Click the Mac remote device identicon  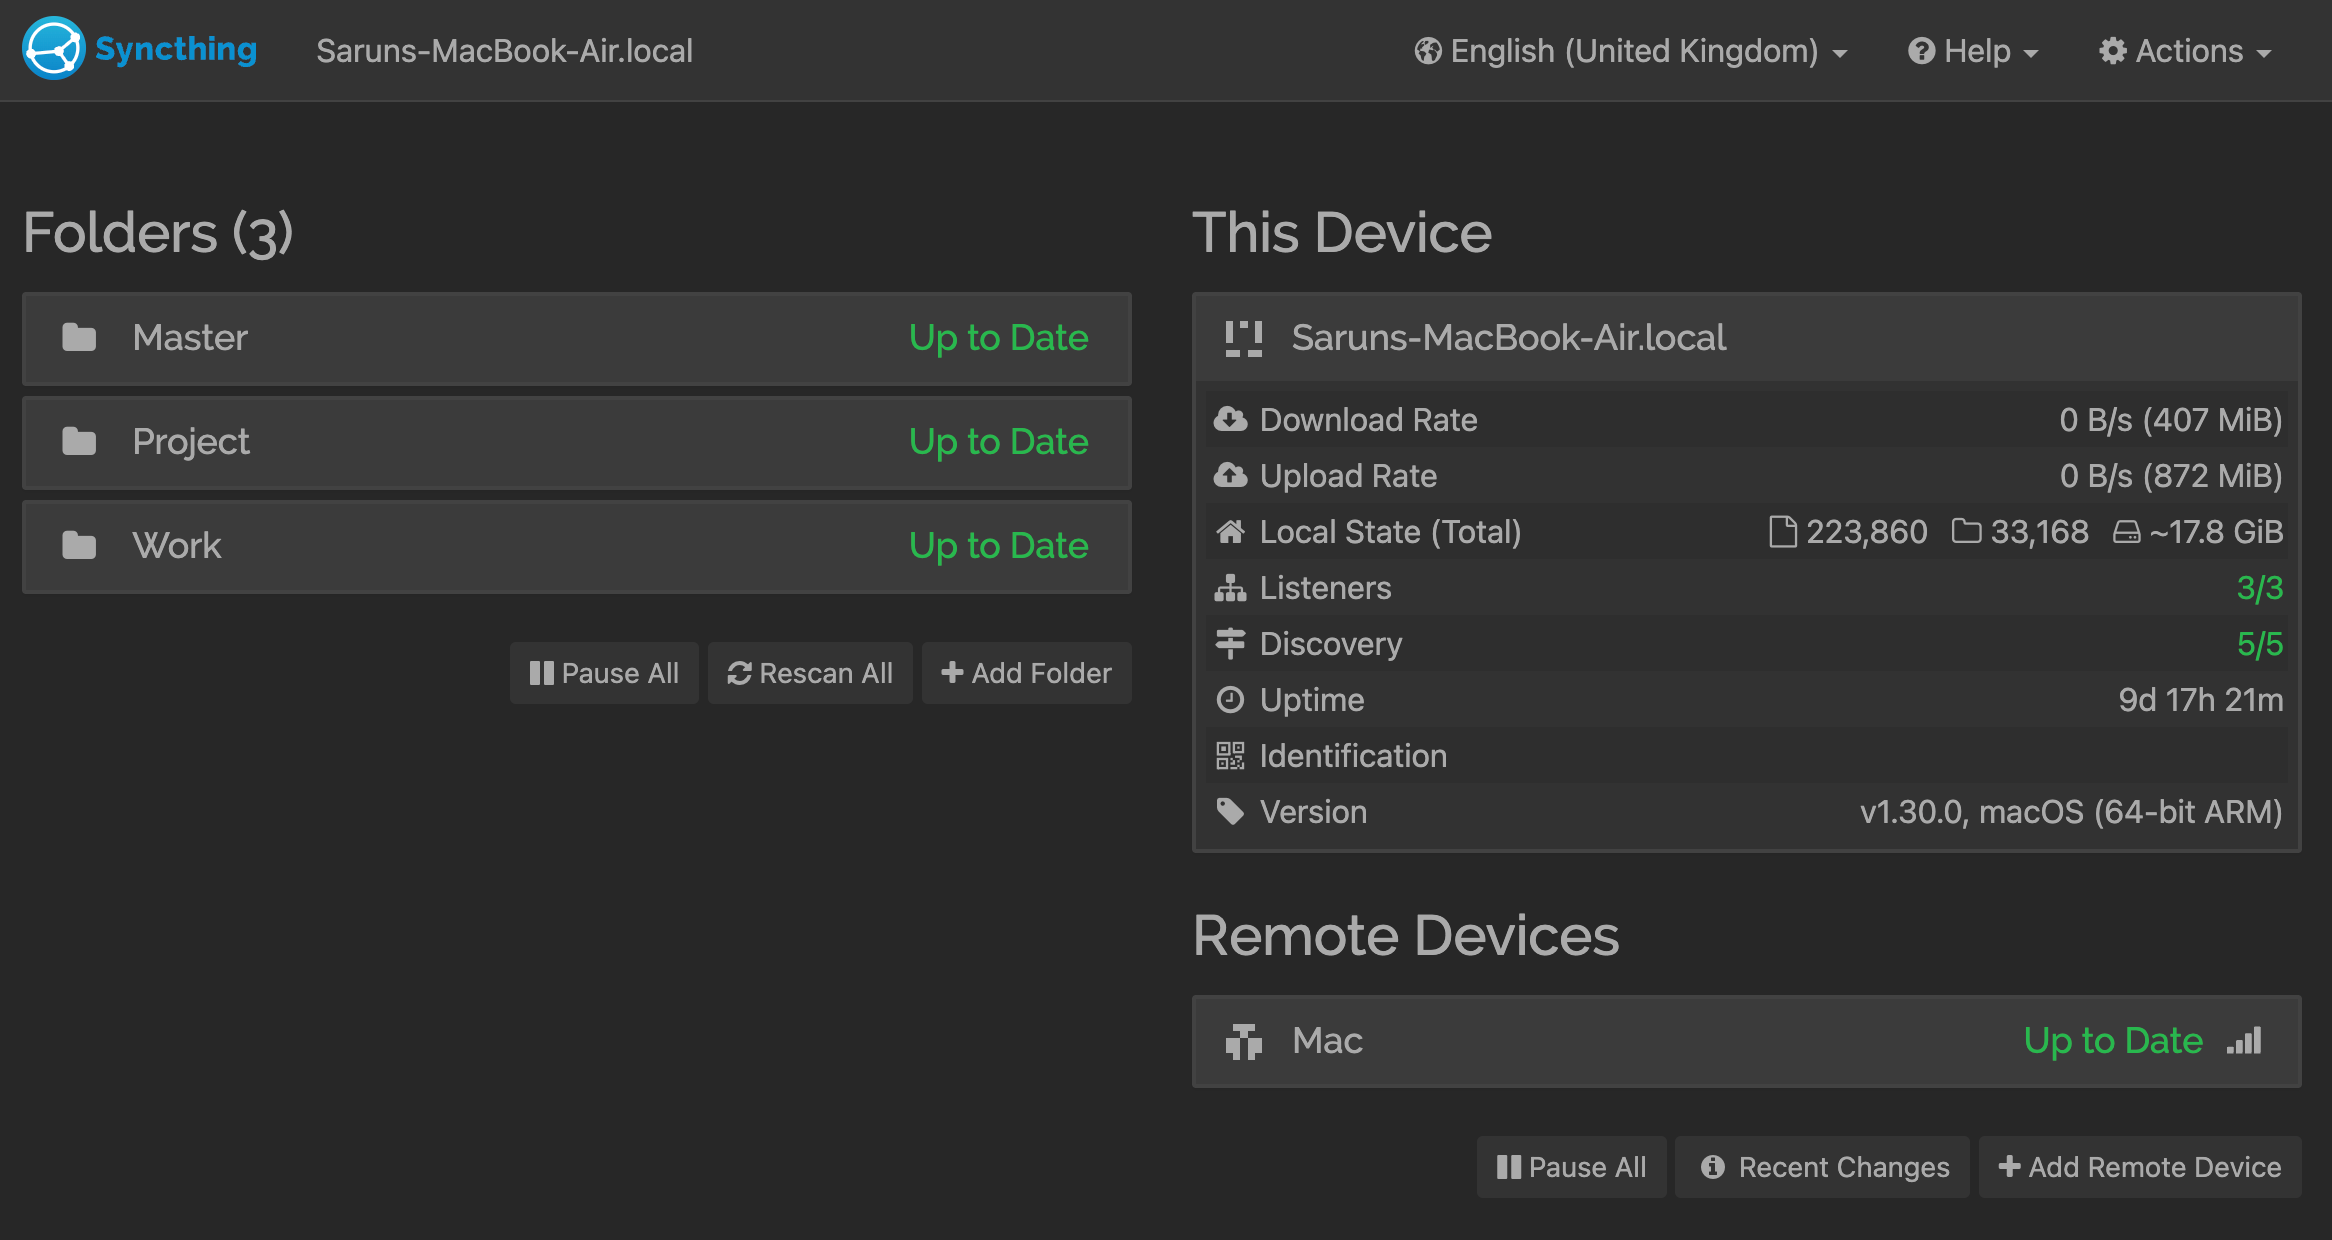[1244, 1041]
